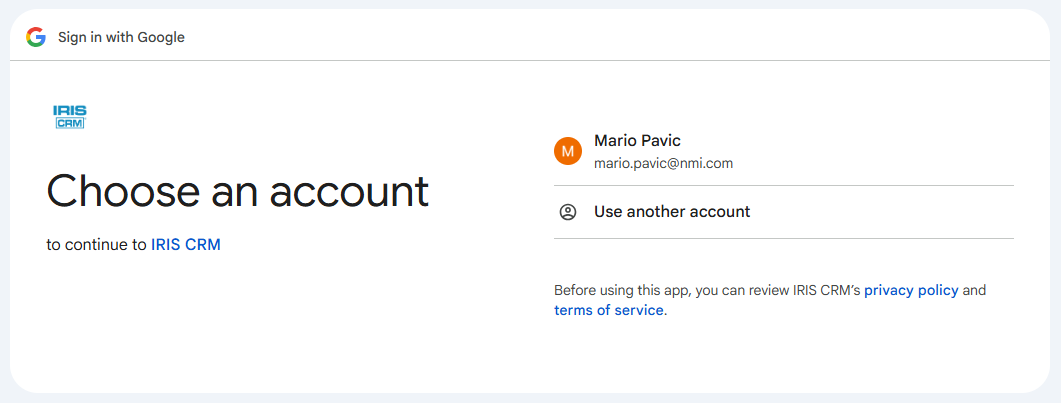Click the mario.pavic@nmi.com email address
The height and width of the screenshot is (403, 1061).
[x=663, y=163]
